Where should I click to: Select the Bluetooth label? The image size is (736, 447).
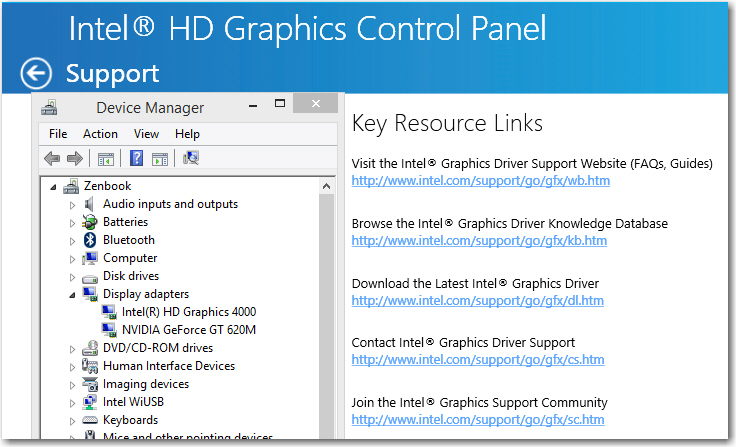(x=129, y=240)
